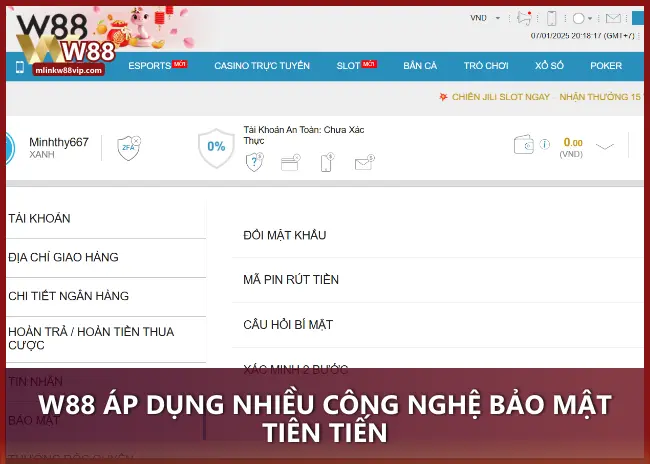Verify the email envelope icon under account safety
Image resolution: width=650 pixels, height=464 pixels.
(364, 163)
